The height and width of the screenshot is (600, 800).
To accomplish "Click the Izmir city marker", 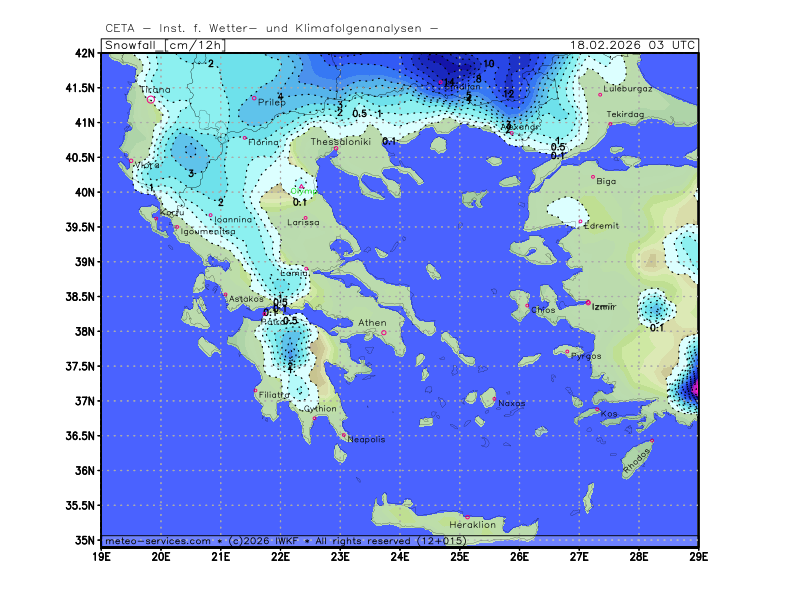I will point(588,302).
